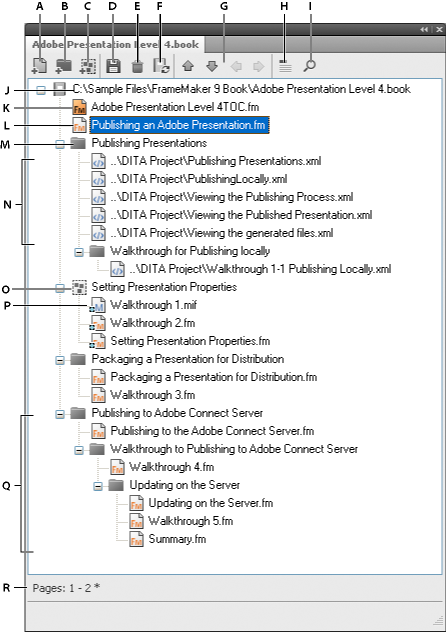Click the Move Up arrow icon
This screenshot has height=632, width=446.
[x=188, y=66]
